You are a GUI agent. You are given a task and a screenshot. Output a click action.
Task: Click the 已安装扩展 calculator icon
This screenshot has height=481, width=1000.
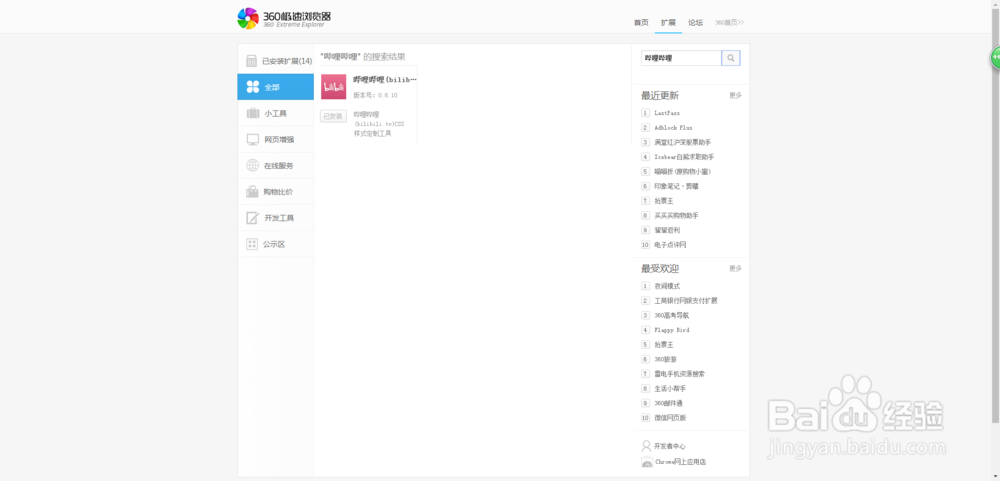(x=251, y=61)
